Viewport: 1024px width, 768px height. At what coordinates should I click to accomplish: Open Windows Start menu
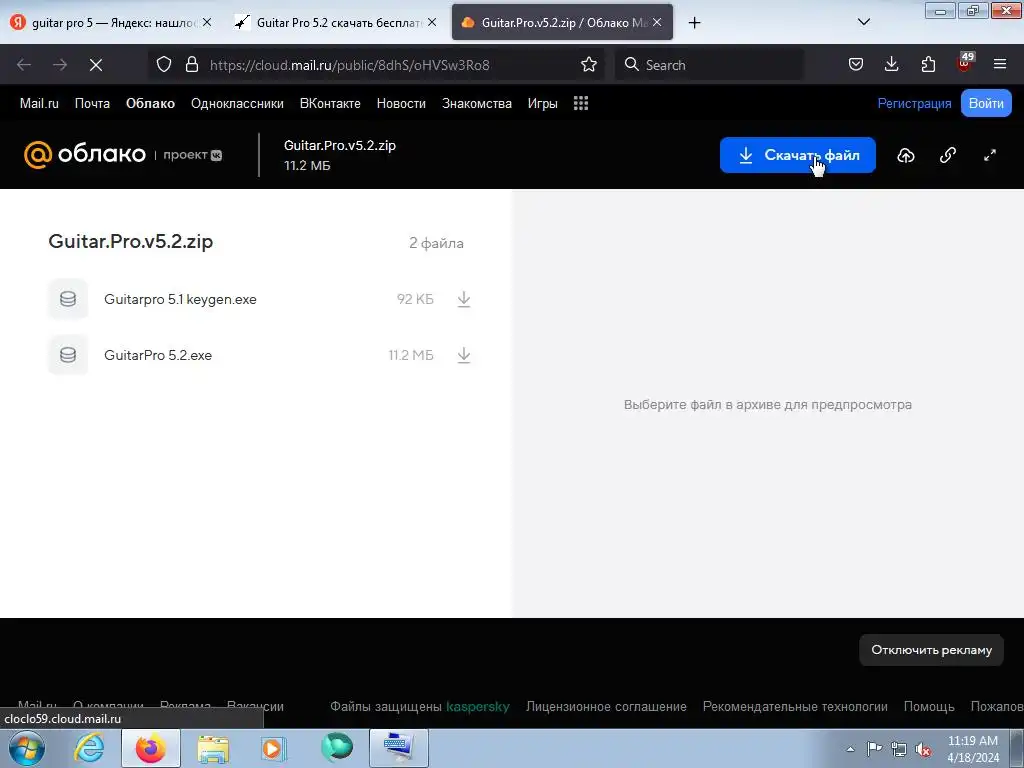pyautogui.click(x=27, y=748)
